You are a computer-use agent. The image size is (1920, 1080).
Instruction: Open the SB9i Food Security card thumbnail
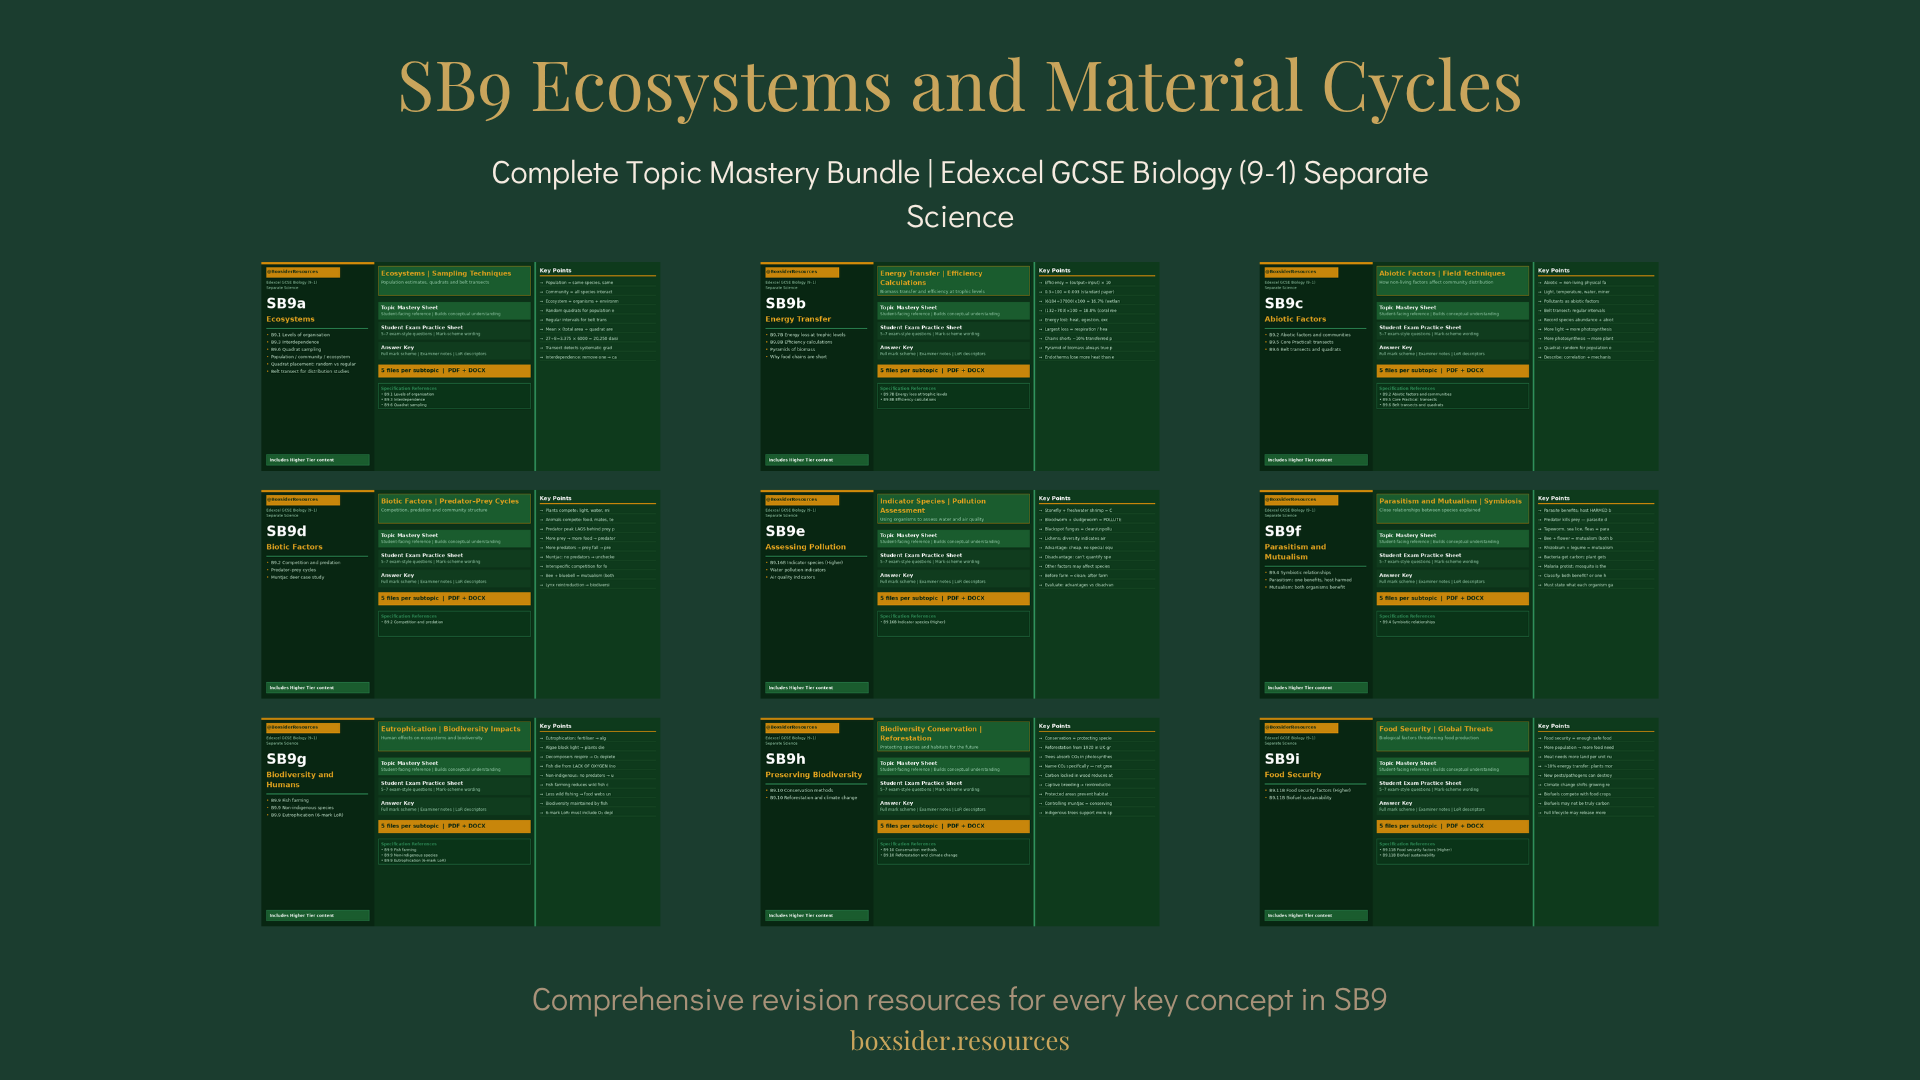(x=1458, y=822)
